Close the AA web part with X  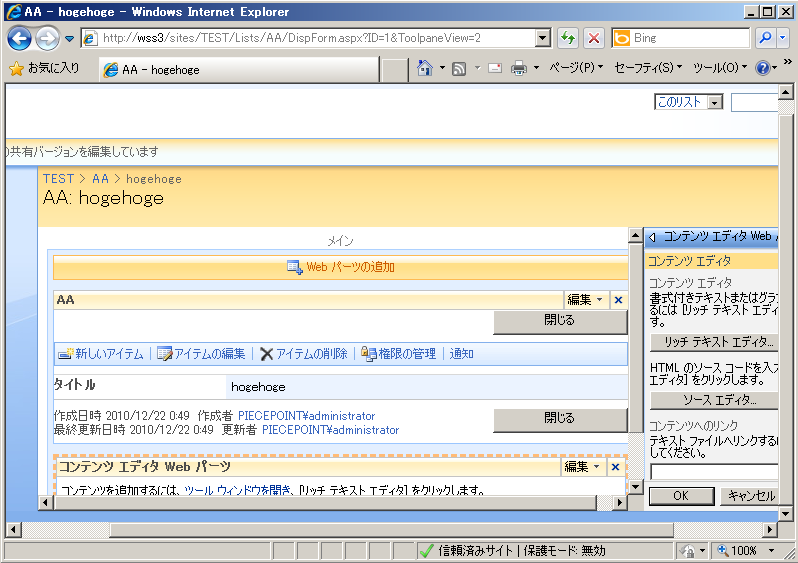pyautogui.click(x=618, y=300)
